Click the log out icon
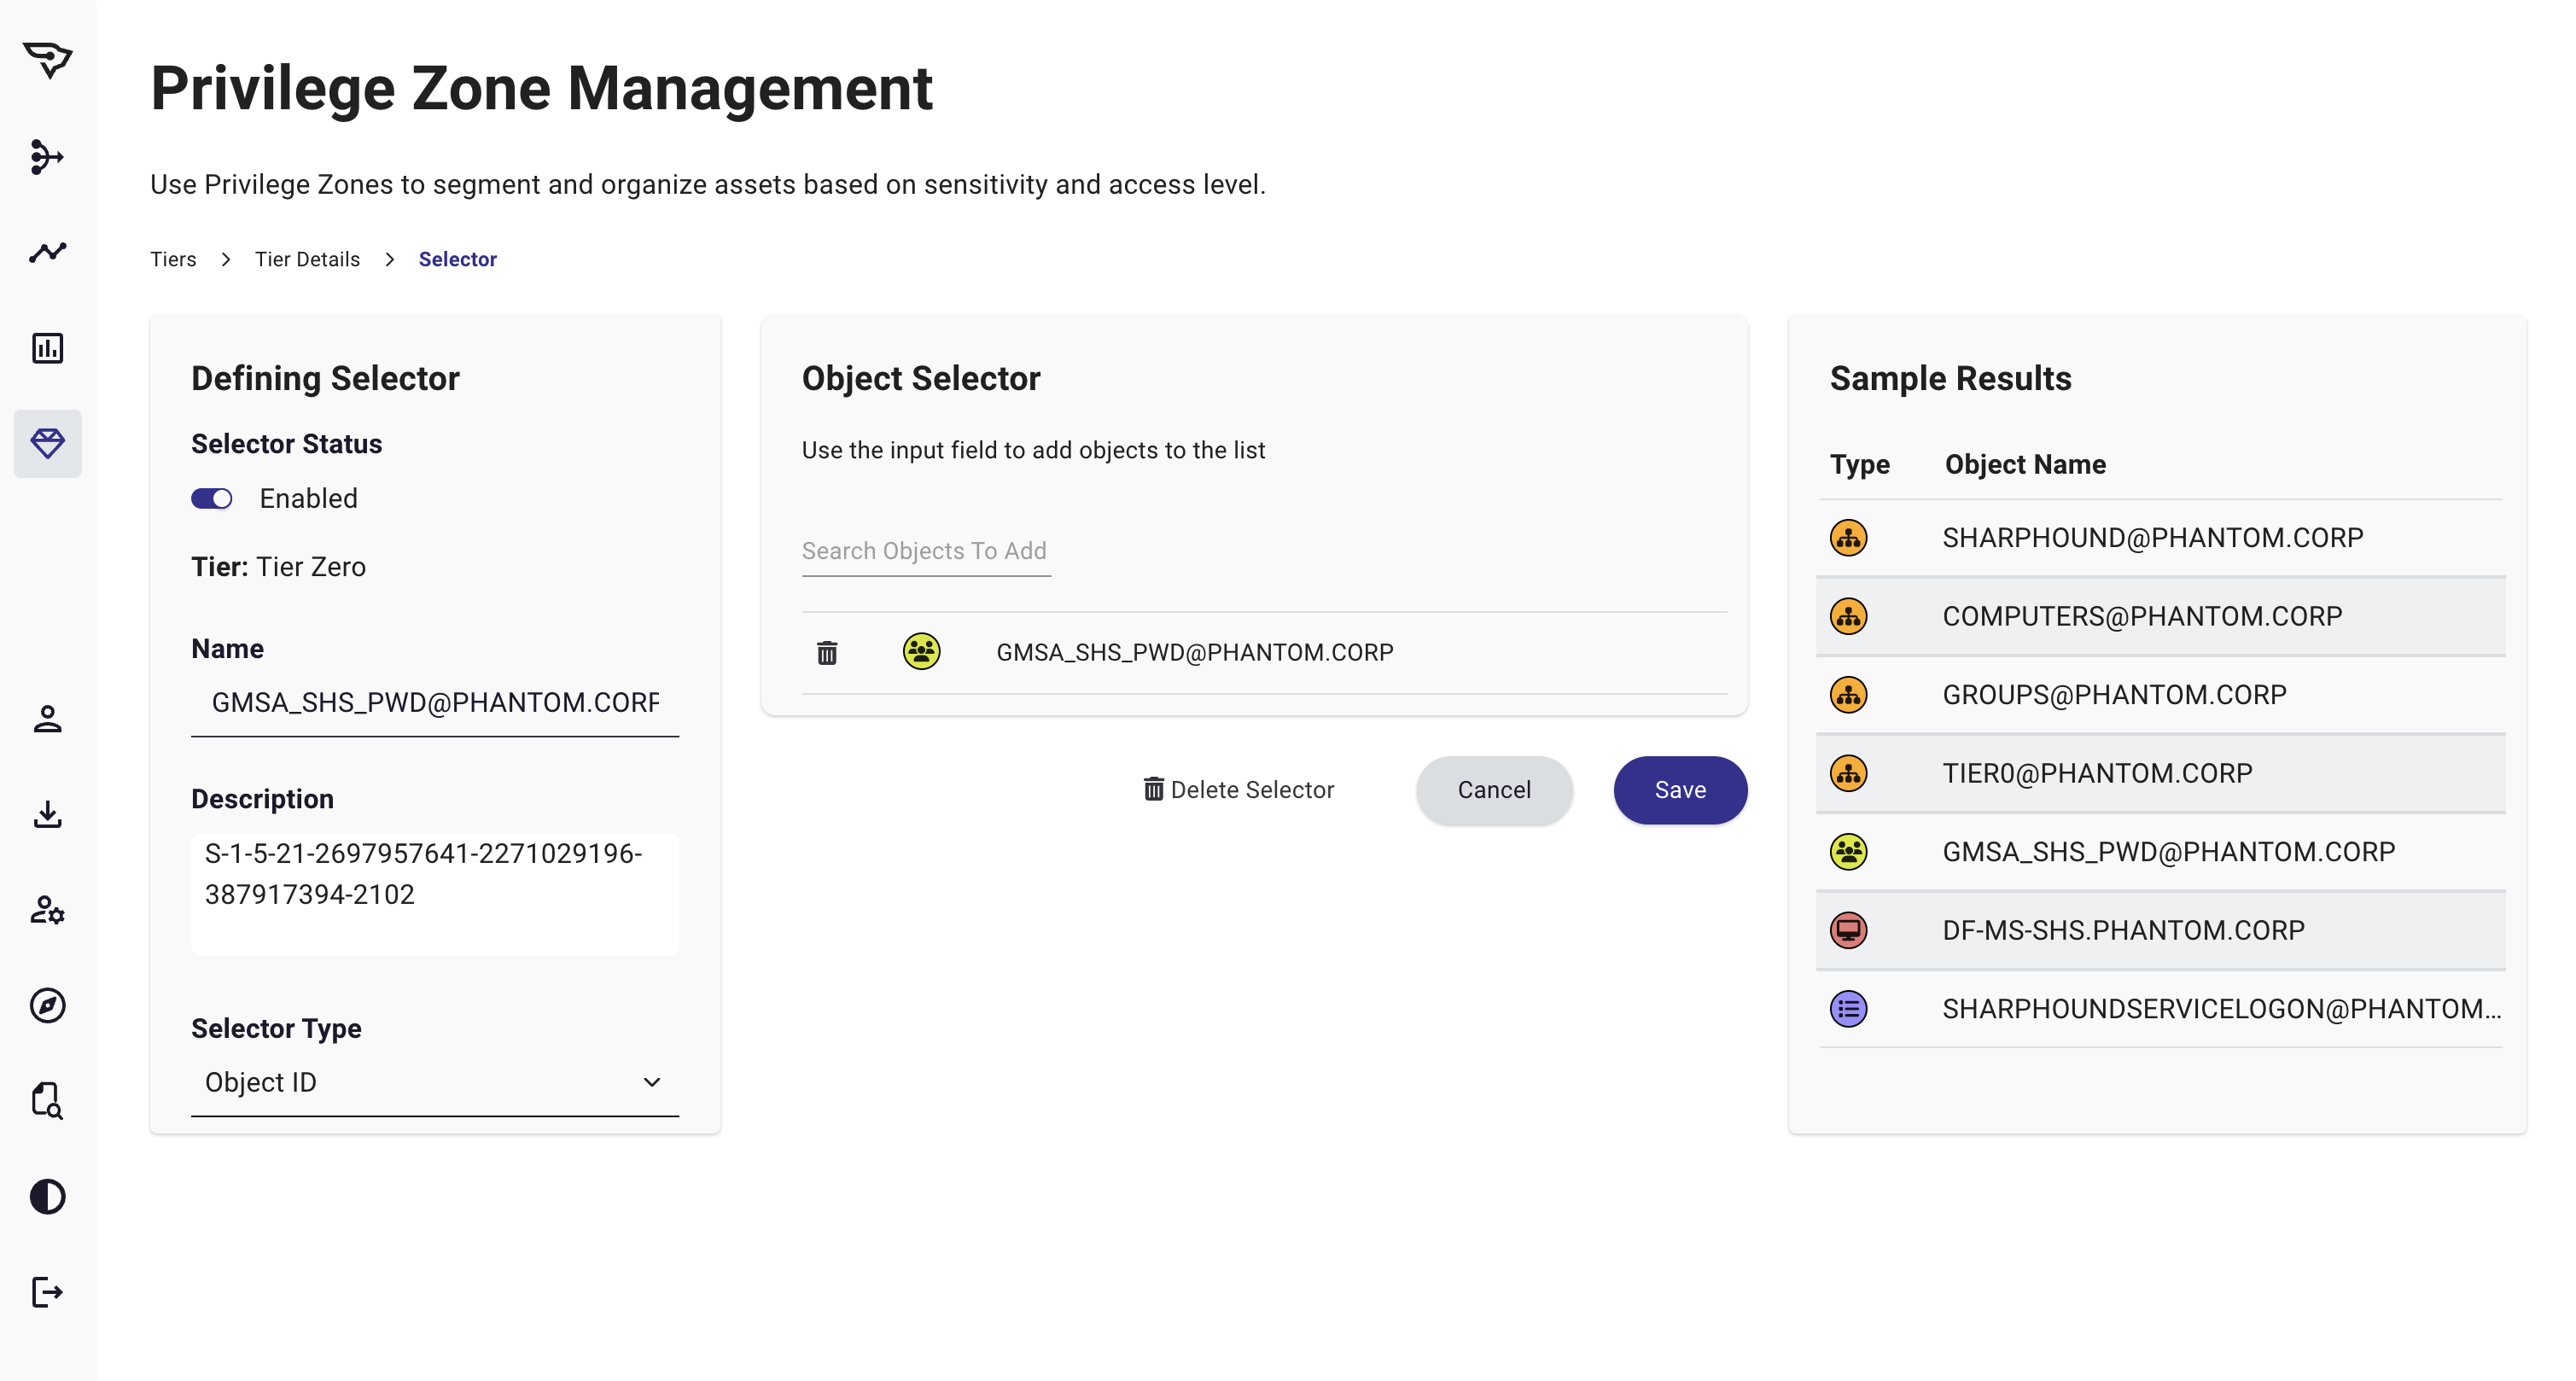The height and width of the screenshot is (1381, 2576). [x=47, y=1292]
